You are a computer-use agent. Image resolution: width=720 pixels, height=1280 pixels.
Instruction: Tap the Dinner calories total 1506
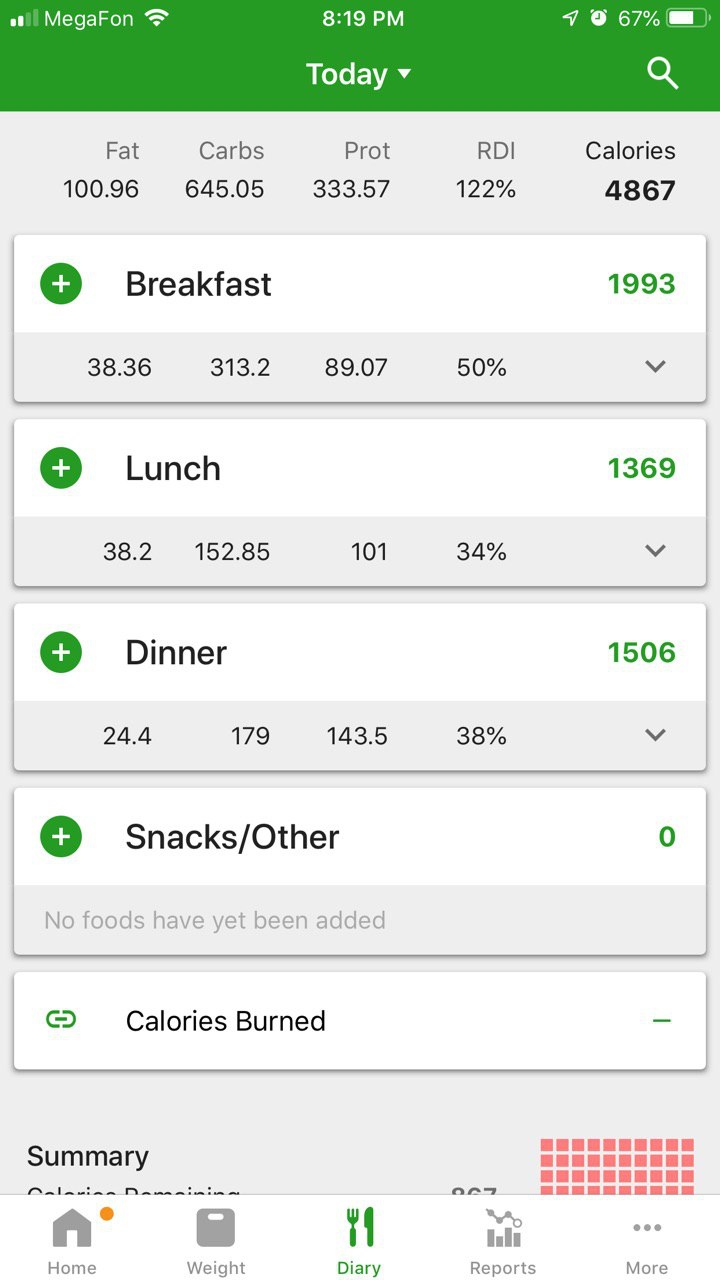tap(641, 653)
